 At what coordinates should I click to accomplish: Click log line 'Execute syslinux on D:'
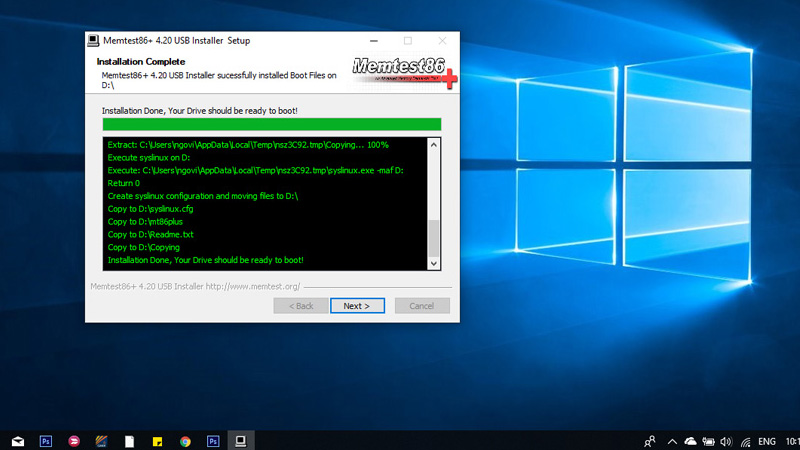pyautogui.click(x=148, y=157)
